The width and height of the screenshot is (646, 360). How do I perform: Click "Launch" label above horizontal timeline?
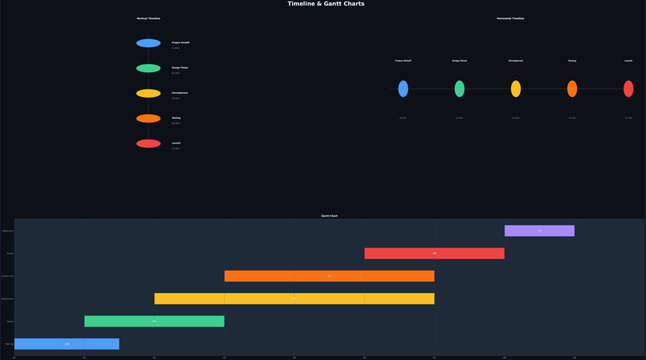coord(628,61)
